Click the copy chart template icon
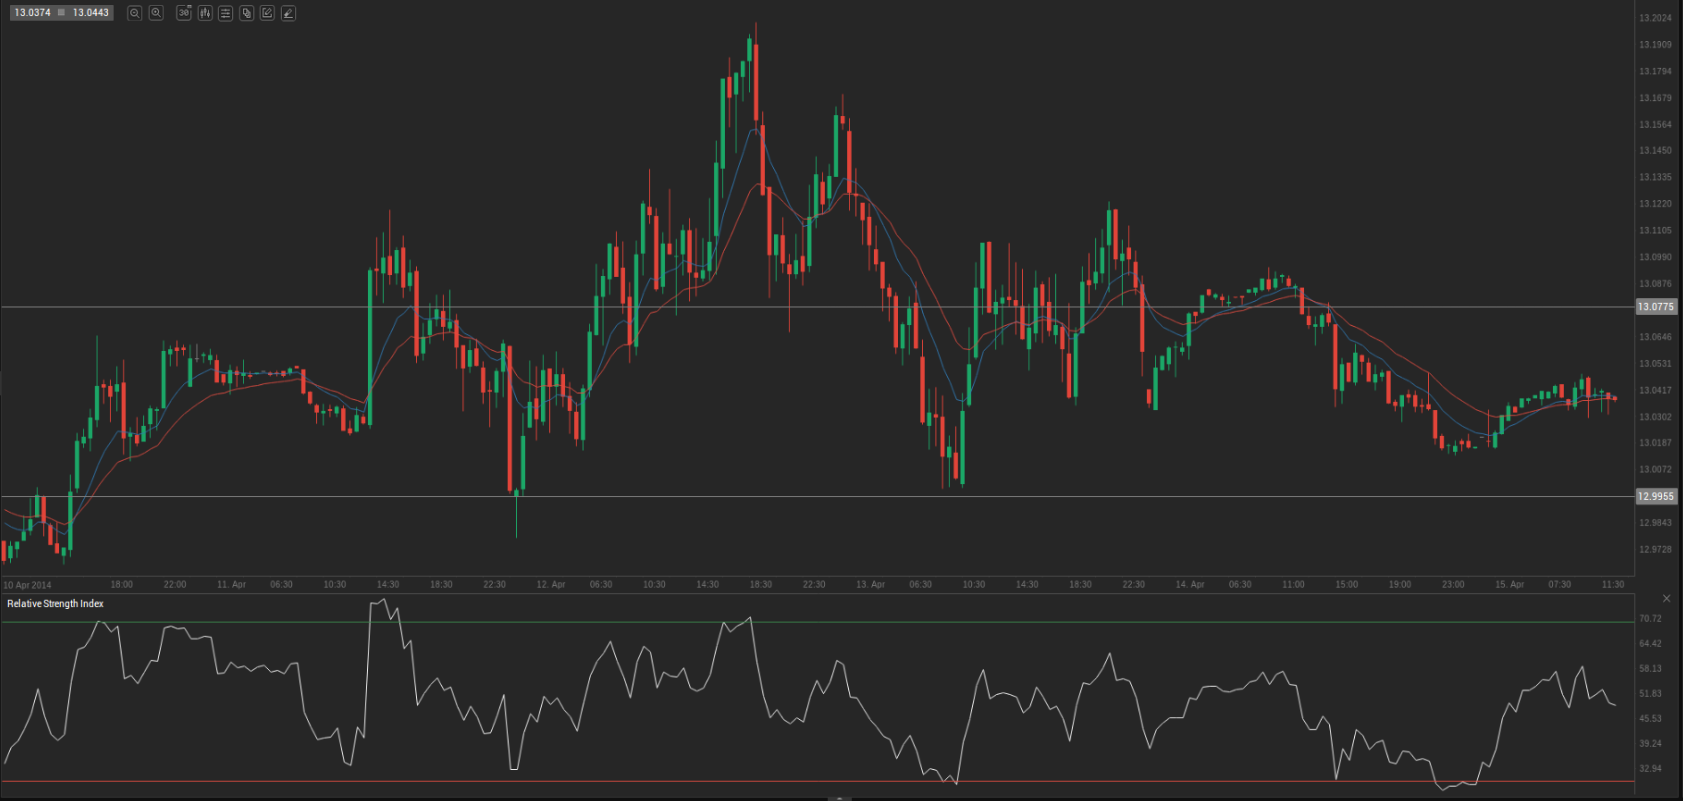Viewport: 1683px width, 801px height. (247, 13)
